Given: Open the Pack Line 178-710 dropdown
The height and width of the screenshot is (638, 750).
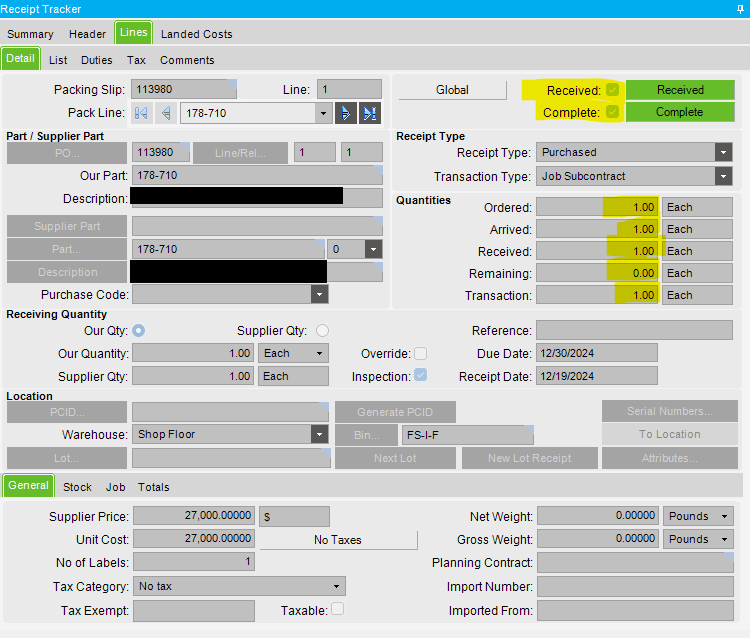Looking at the screenshot, I should pos(323,113).
